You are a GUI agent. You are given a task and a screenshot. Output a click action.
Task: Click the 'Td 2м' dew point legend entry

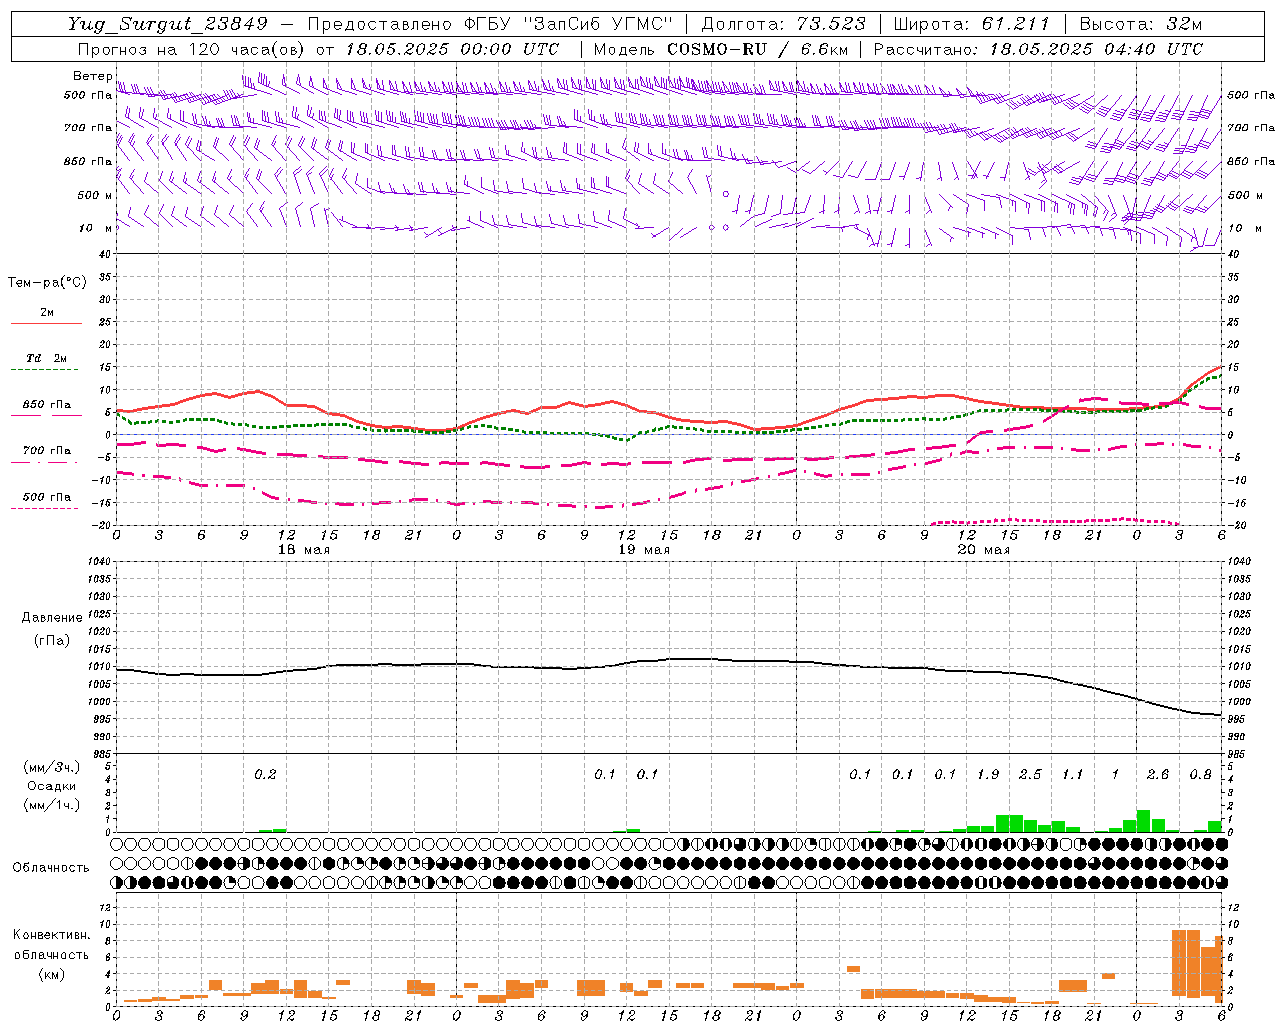tap(47, 358)
